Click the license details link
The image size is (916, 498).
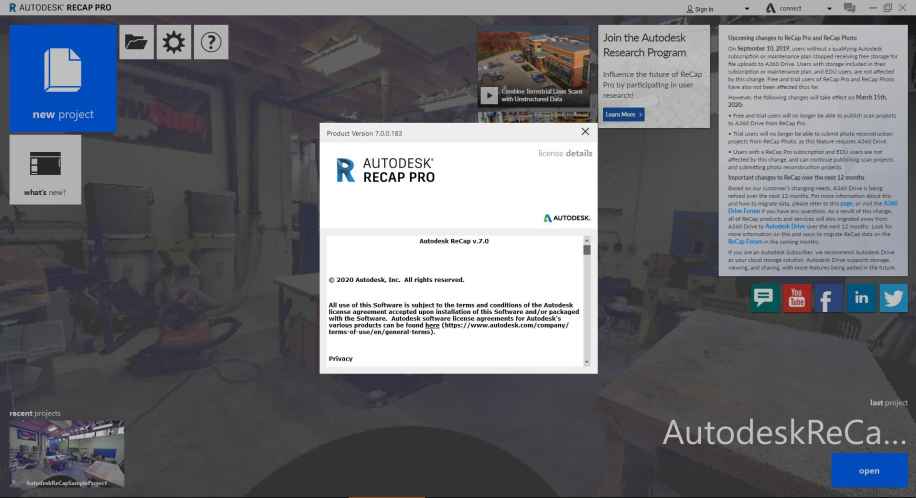(x=564, y=154)
